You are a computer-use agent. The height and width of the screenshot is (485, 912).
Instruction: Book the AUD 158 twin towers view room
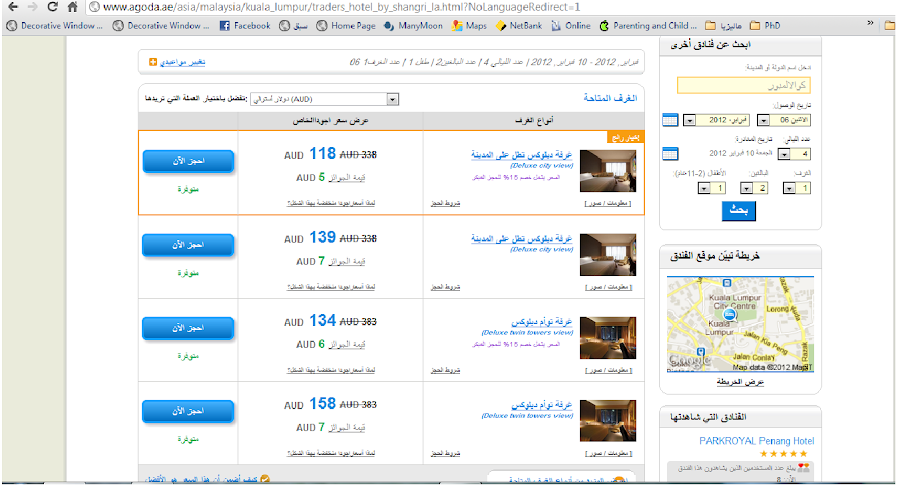pos(188,411)
